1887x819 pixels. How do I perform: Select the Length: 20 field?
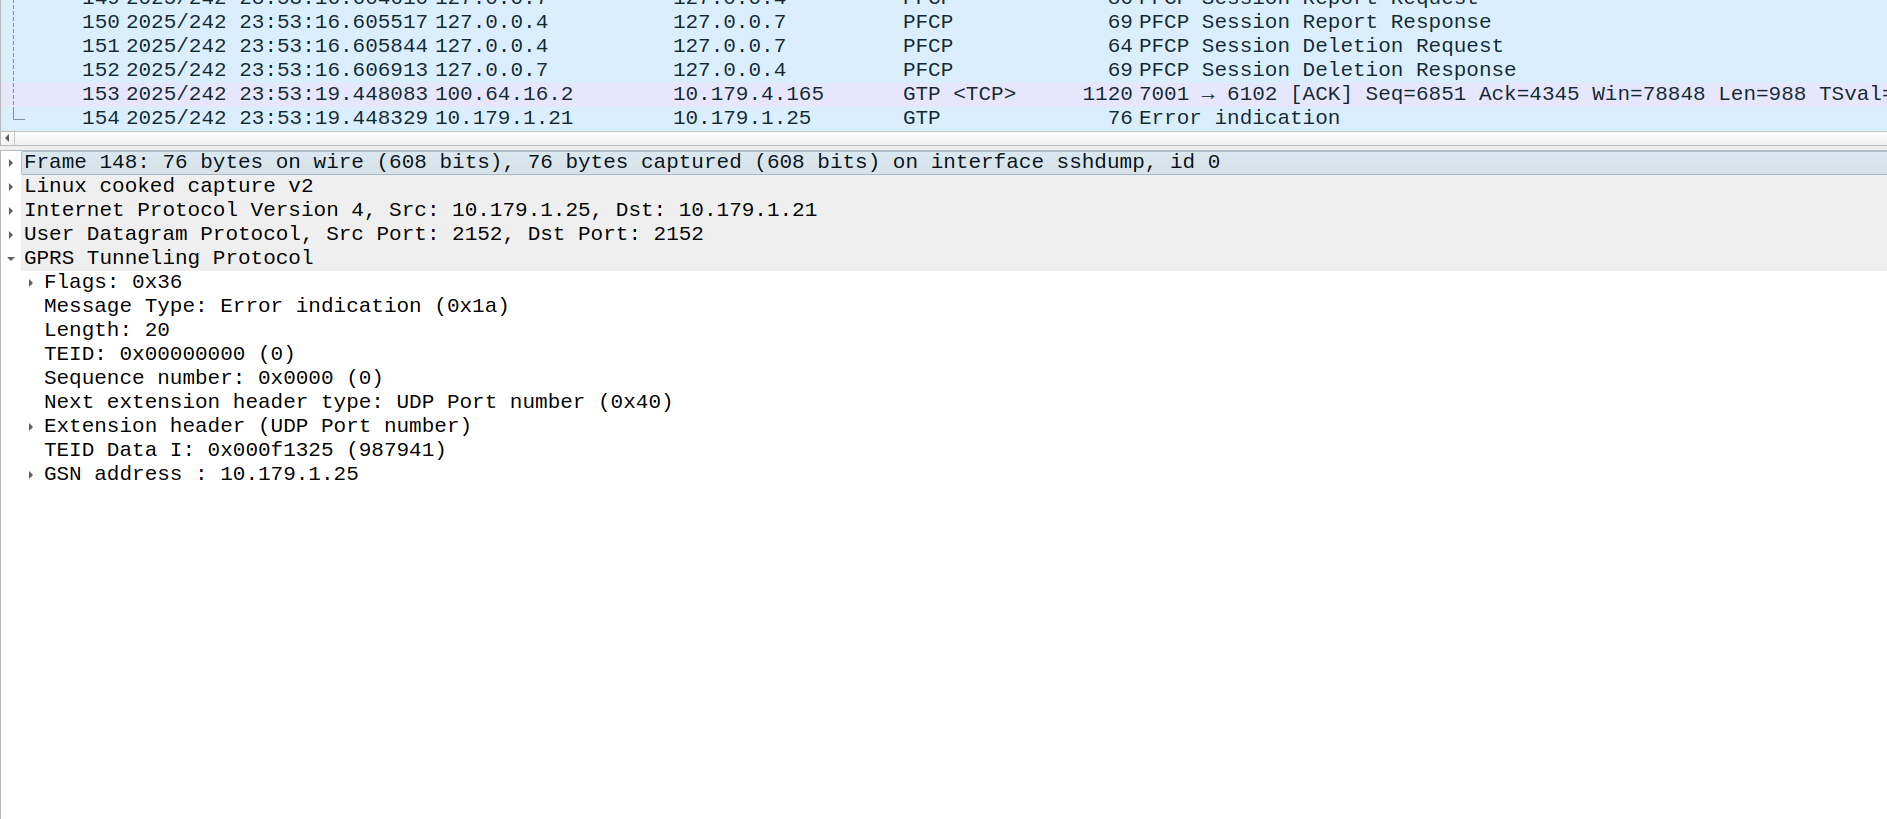pos(107,330)
